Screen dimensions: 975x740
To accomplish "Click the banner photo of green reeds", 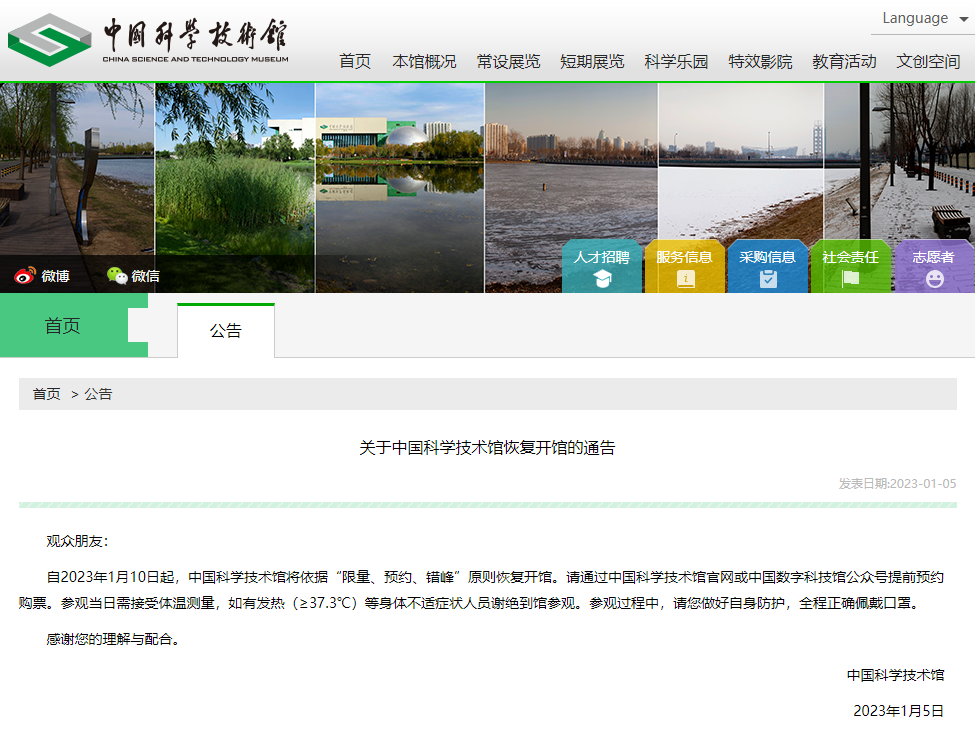I will point(235,188).
